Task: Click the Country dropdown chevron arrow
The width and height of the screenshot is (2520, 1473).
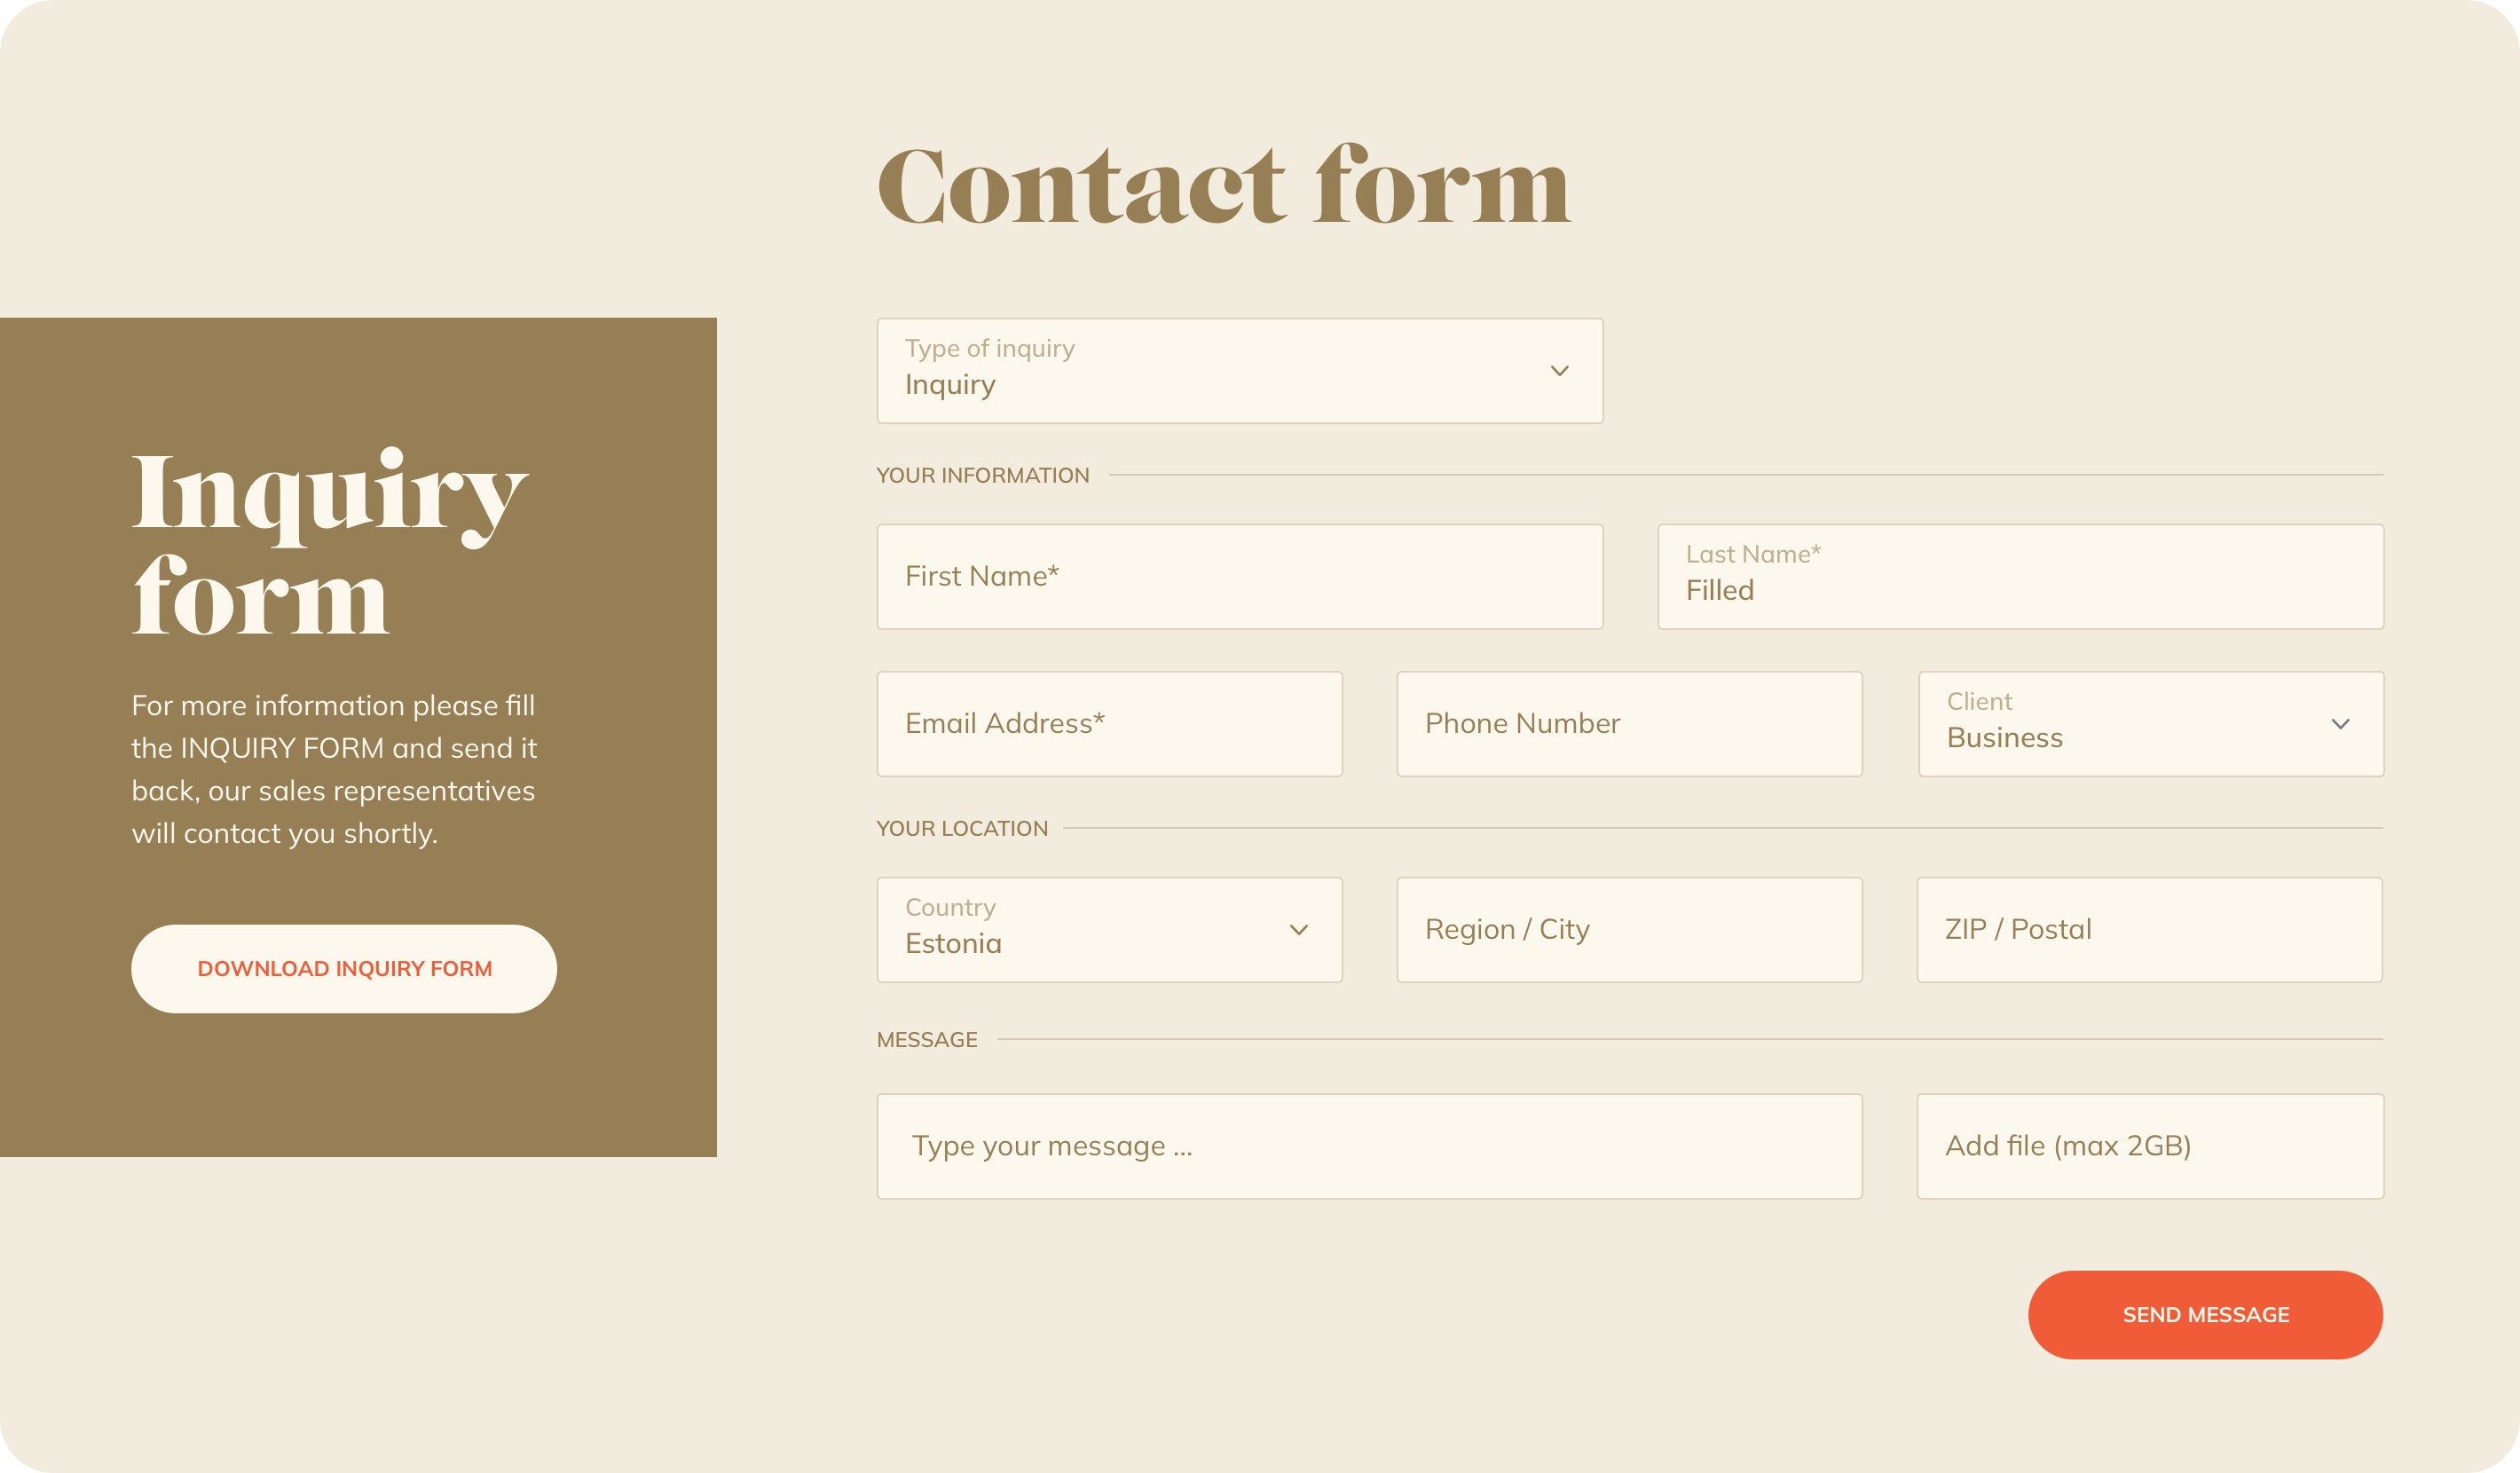Action: coord(1299,930)
